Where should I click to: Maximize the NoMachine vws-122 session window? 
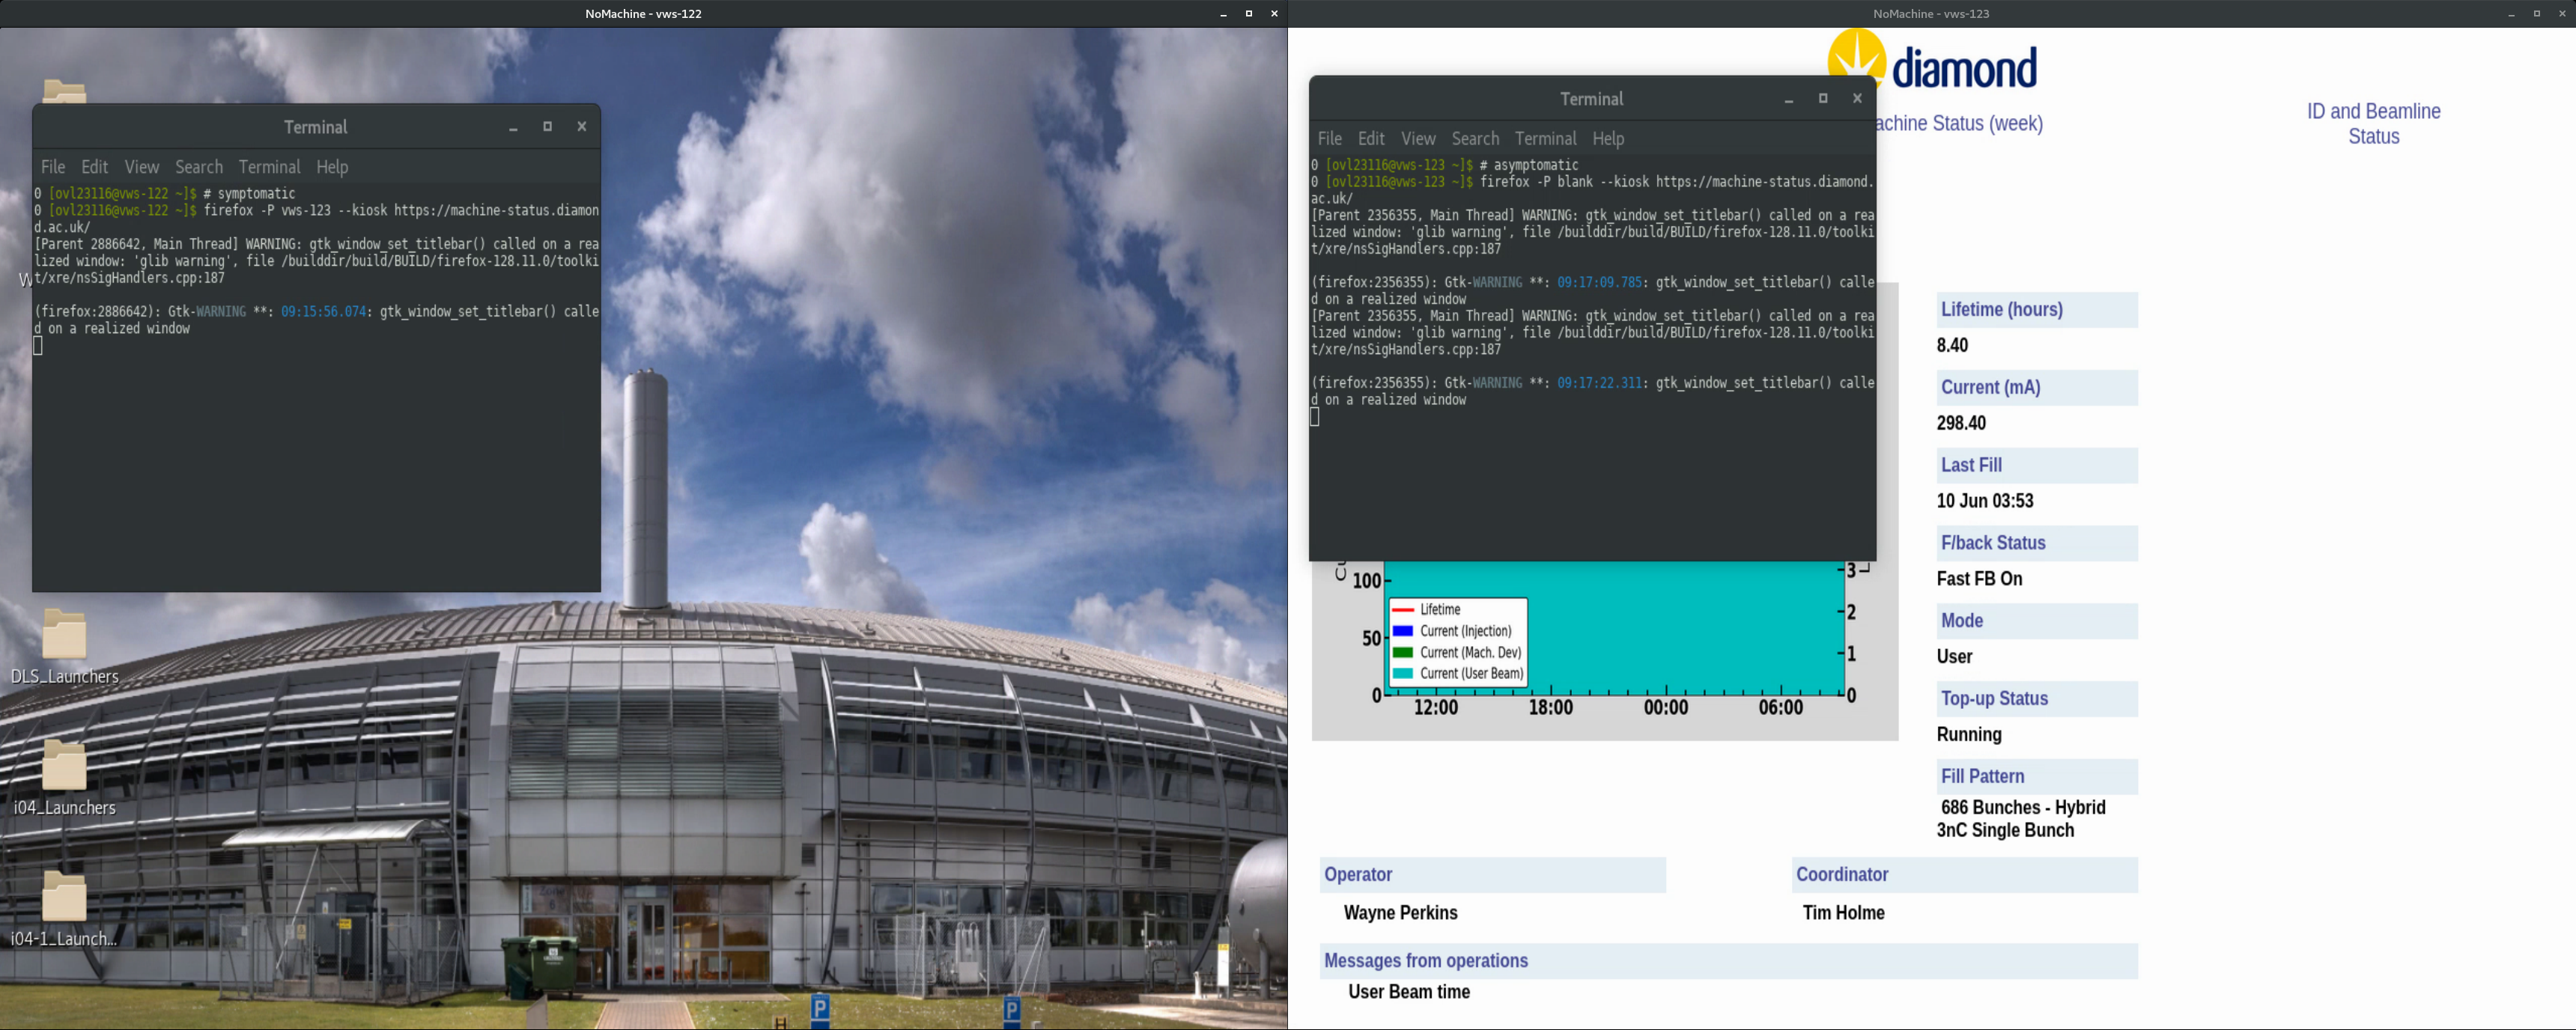[1248, 14]
